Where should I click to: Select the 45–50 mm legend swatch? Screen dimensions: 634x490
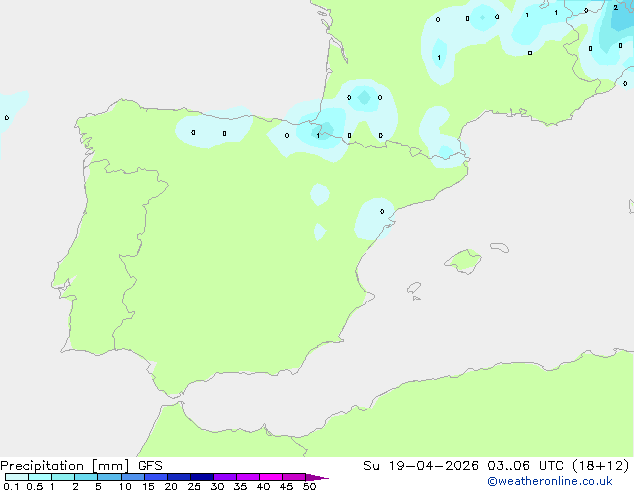294,477
